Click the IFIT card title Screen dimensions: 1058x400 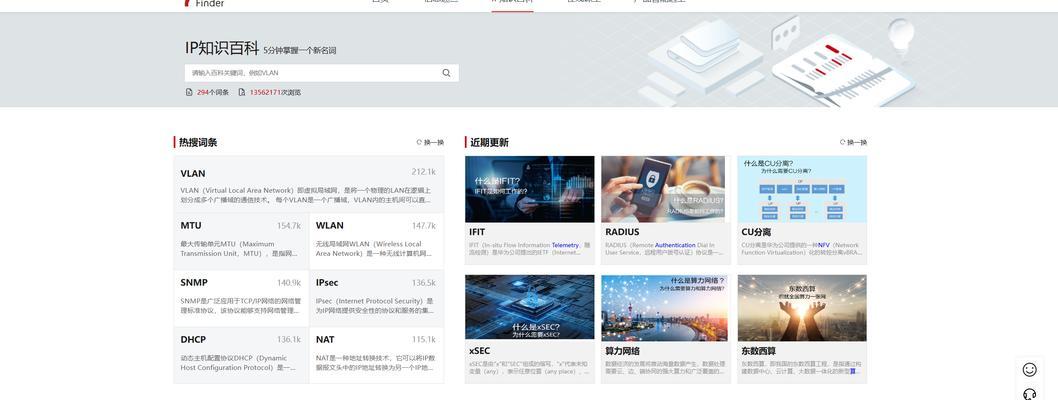(x=477, y=232)
